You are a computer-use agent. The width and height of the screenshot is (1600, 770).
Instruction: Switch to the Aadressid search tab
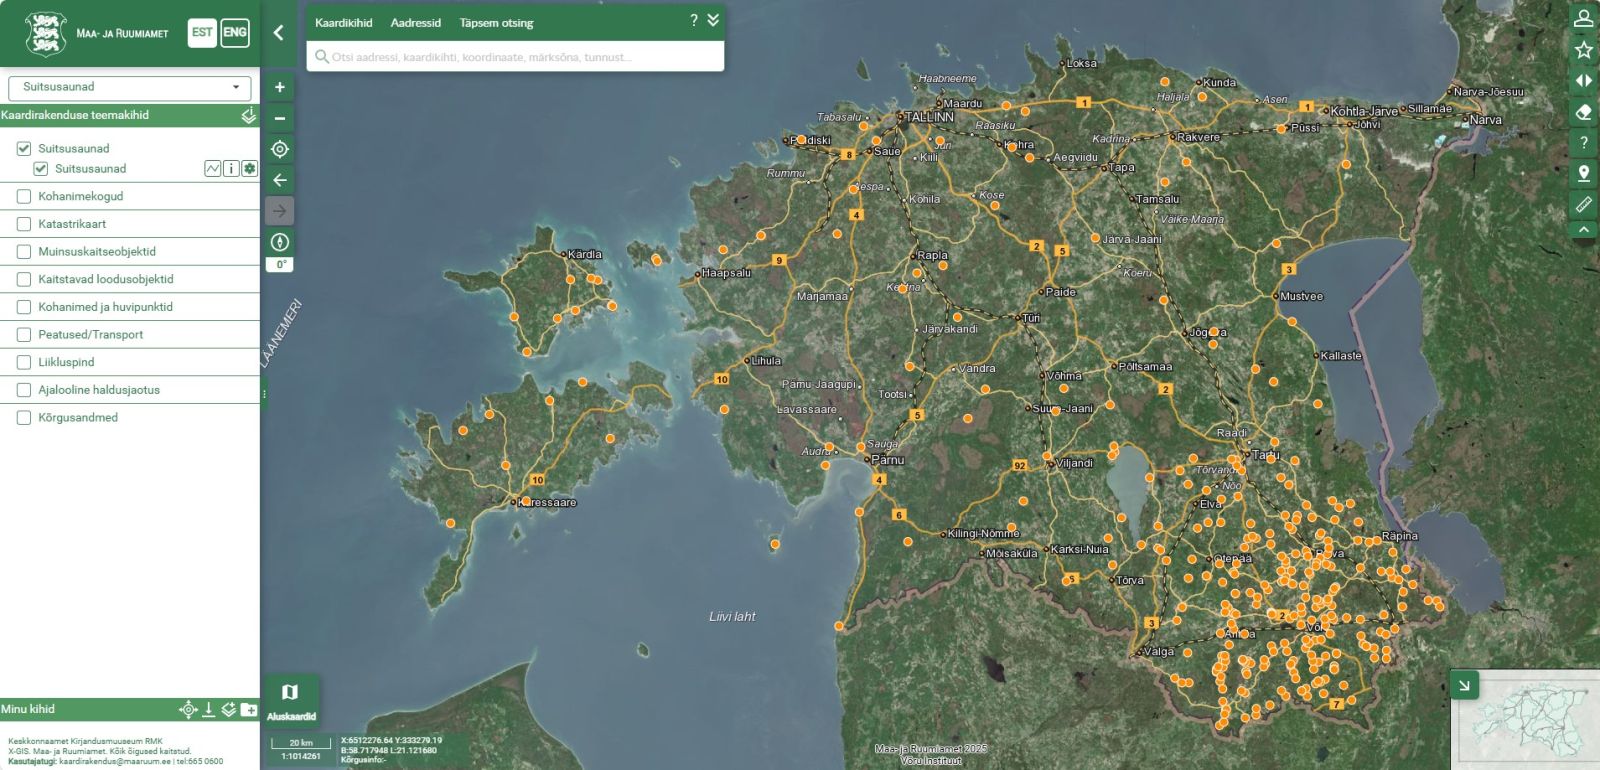(x=415, y=23)
